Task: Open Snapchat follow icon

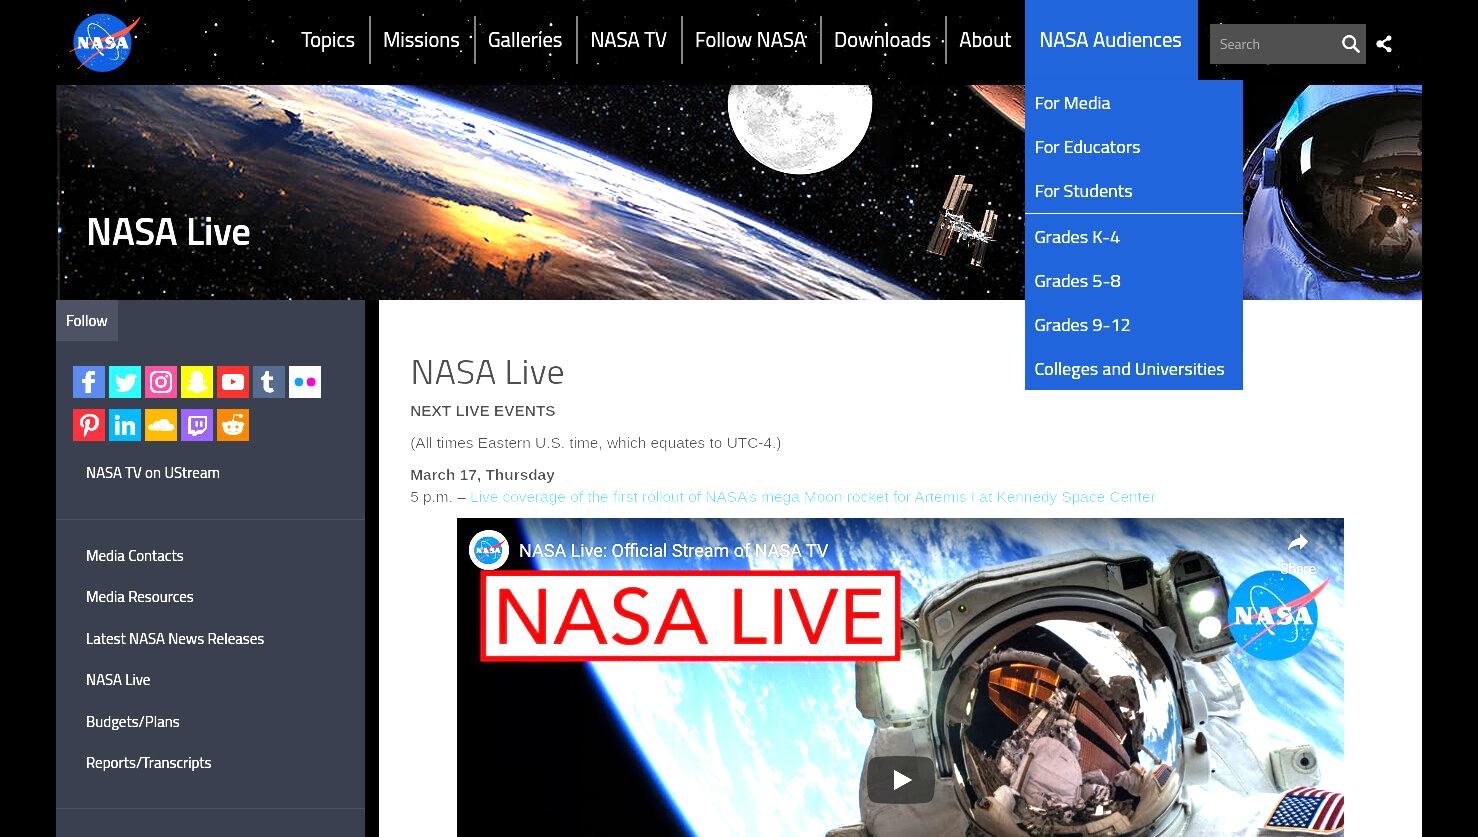Action: tap(197, 382)
